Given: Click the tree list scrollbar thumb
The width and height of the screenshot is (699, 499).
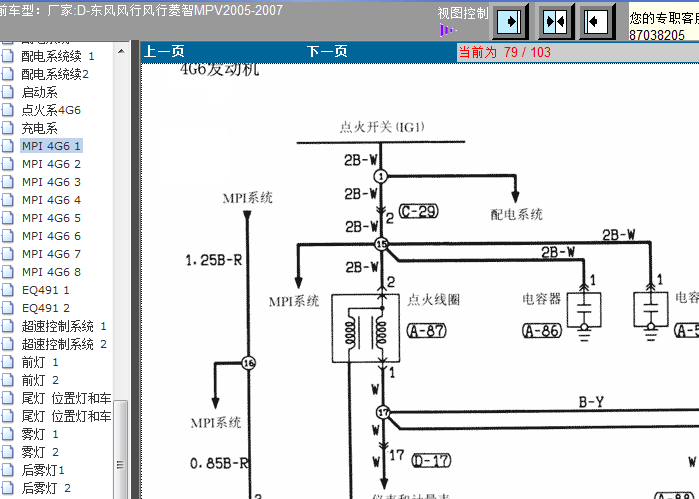Looking at the screenshot, I should [121, 450].
